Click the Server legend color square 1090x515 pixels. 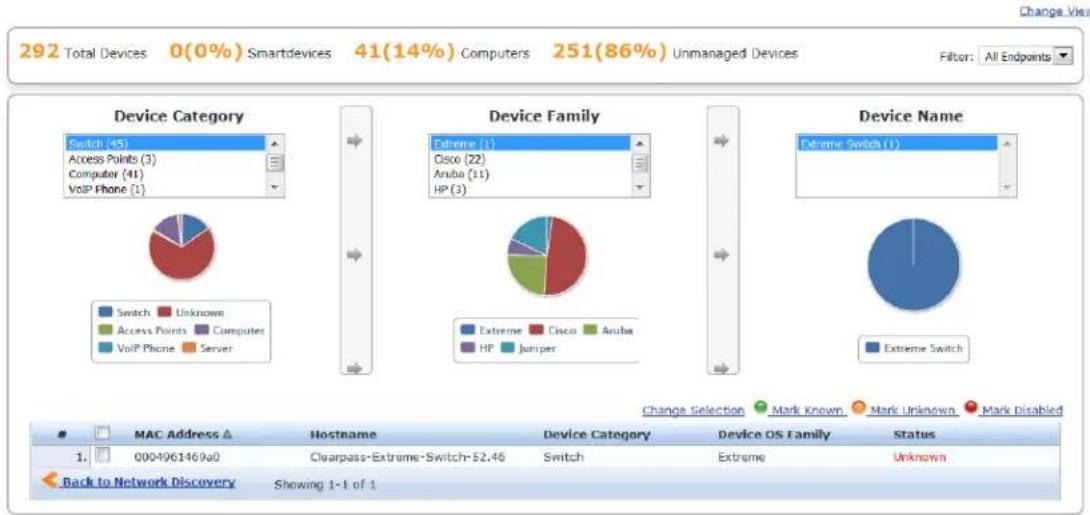pyautogui.click(x=189, y=348)
